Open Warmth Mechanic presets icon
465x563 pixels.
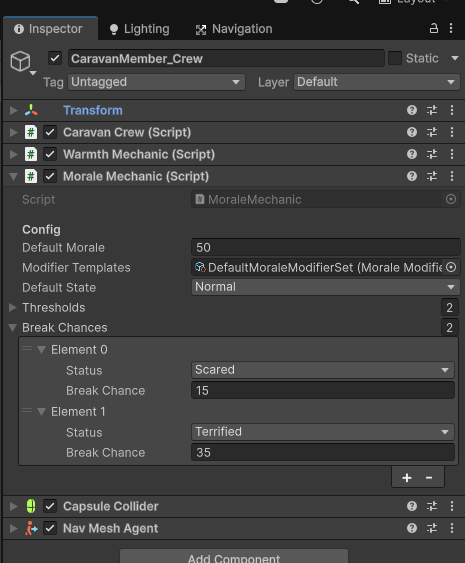(x=432, y=154)
